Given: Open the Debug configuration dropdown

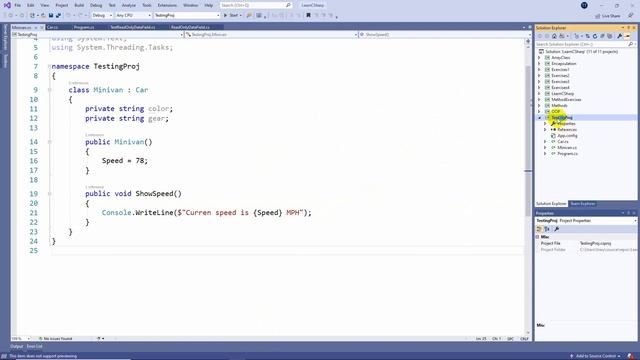Looking at the screenshot, I should [x=102, y=16].
